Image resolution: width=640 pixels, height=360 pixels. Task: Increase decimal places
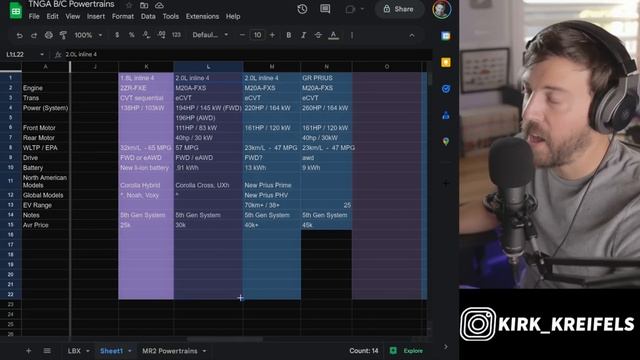click(x=161, y=36)
